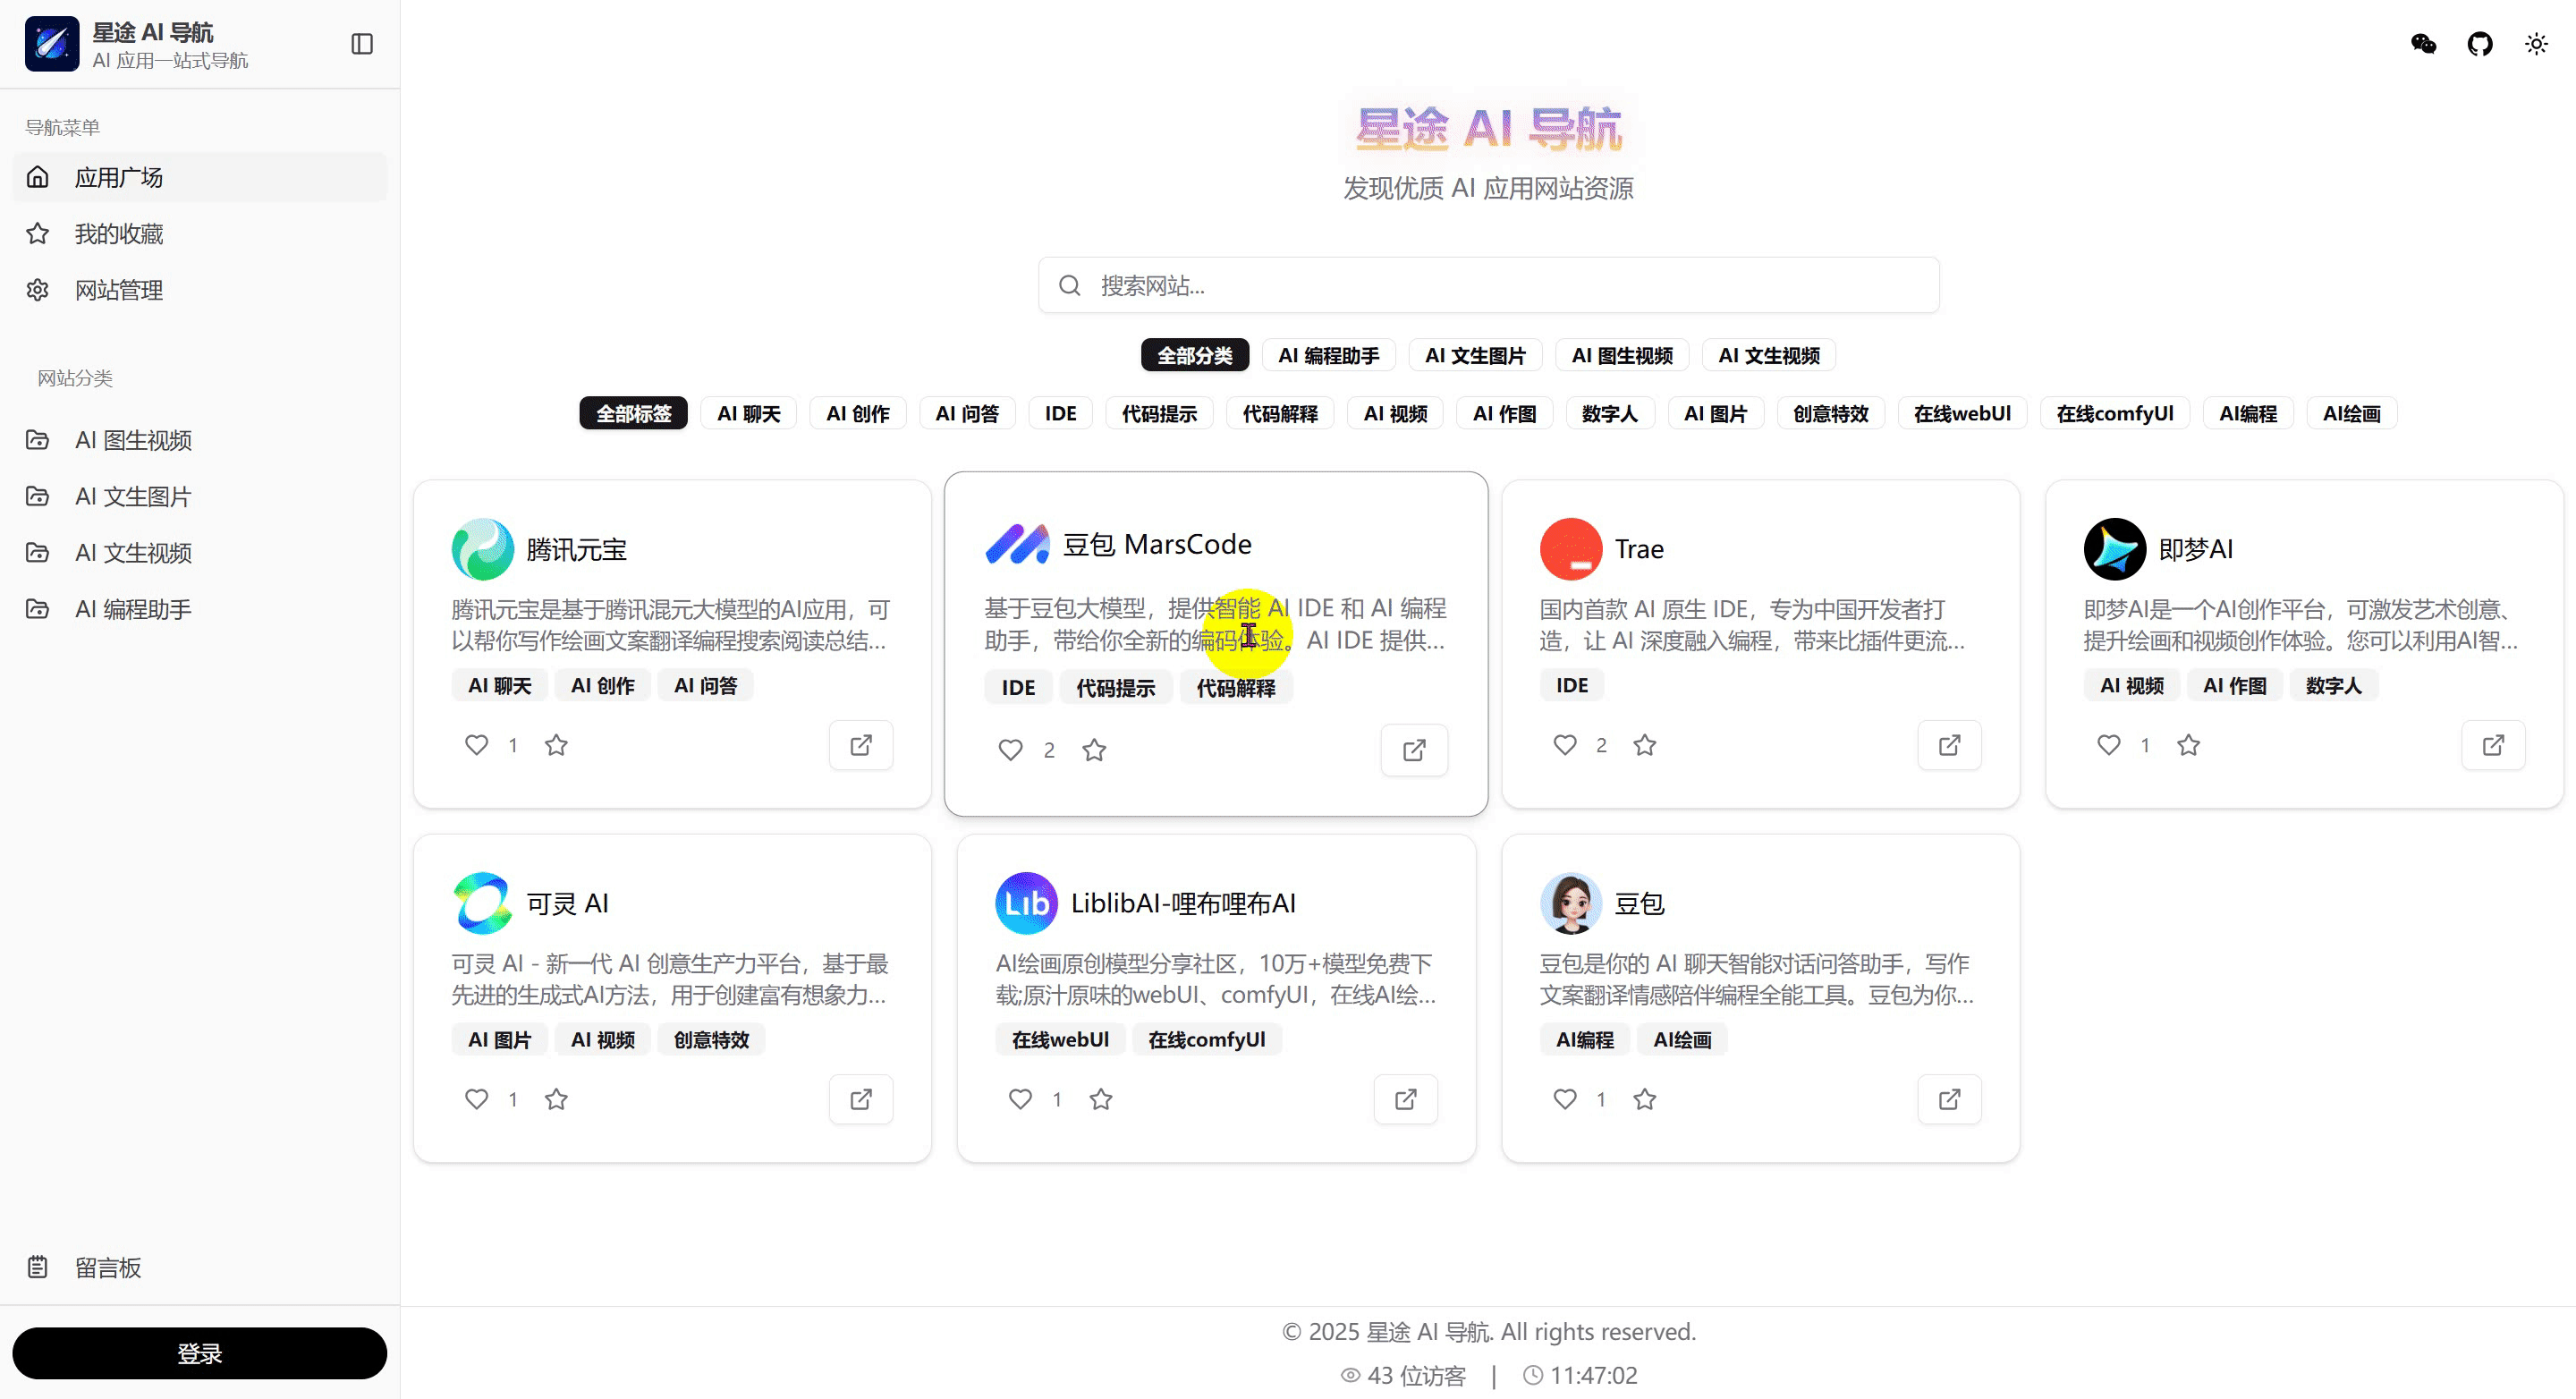Open 豆包 MarsCode external link icon

point(1414,750)
